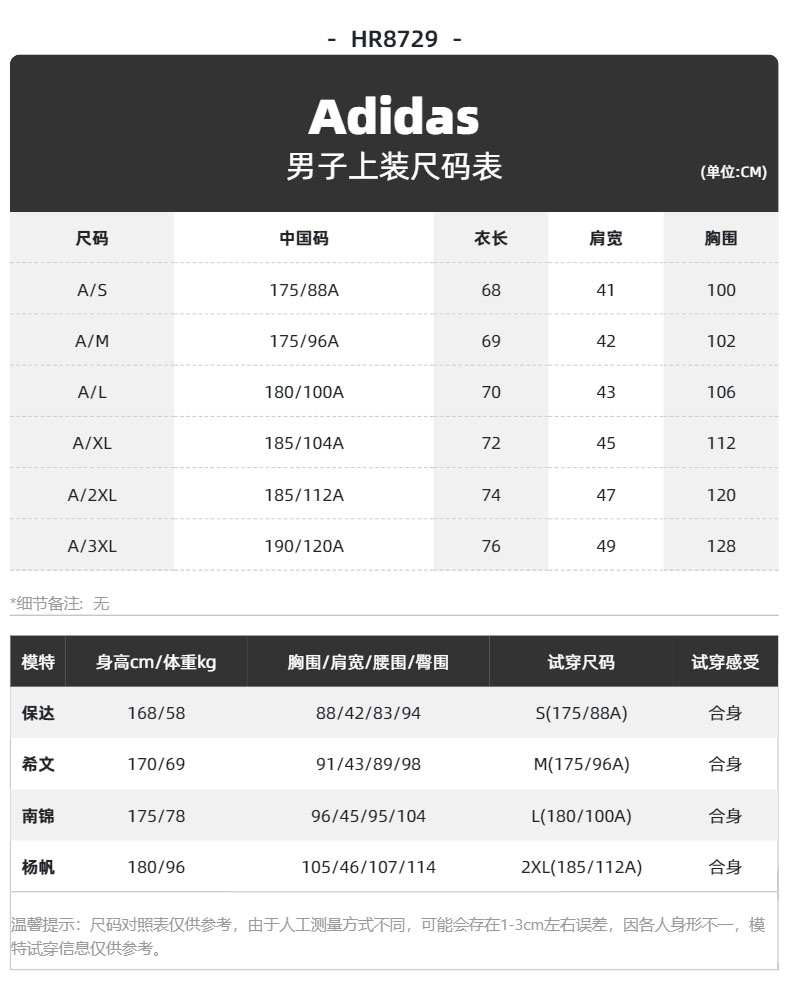Viewport: 790px width, 990px height.
Task: Click the 190/120A China size cell
Action: click(303, 546)
